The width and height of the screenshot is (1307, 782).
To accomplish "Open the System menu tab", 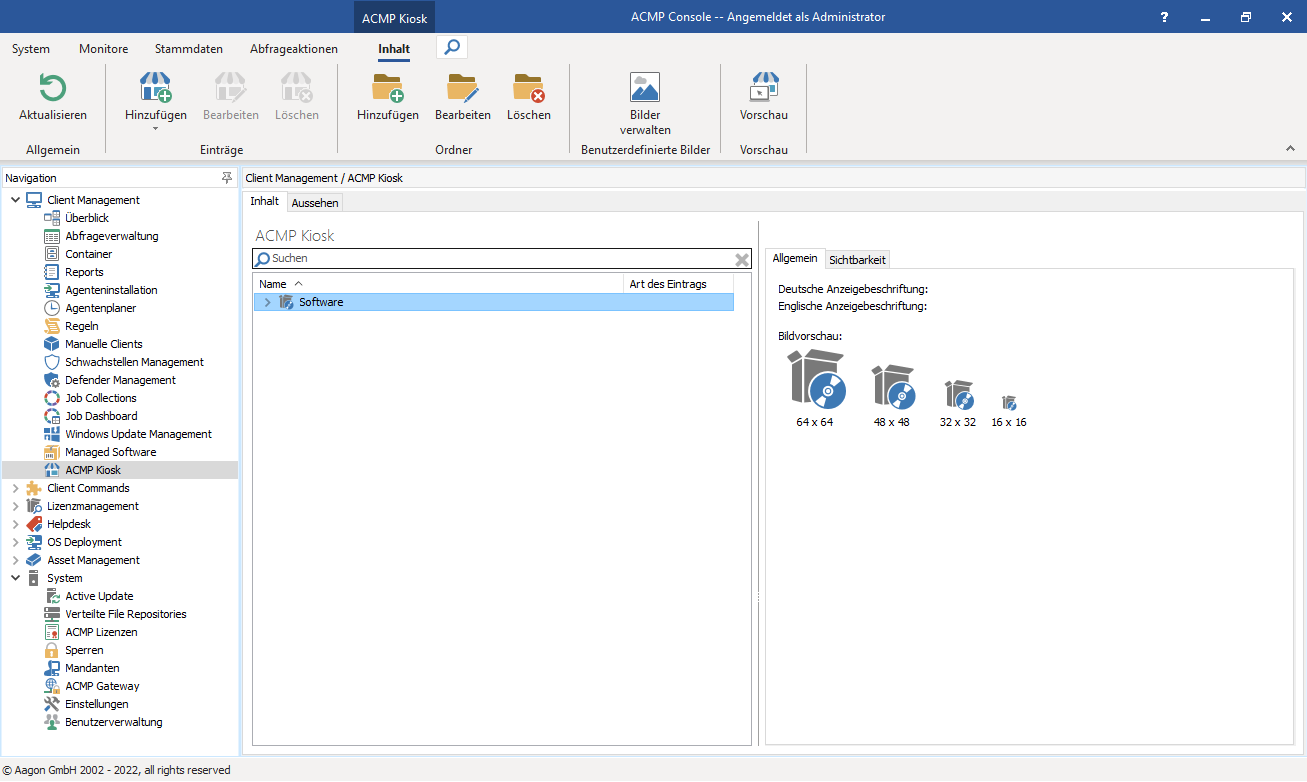I will pos(31,48).
